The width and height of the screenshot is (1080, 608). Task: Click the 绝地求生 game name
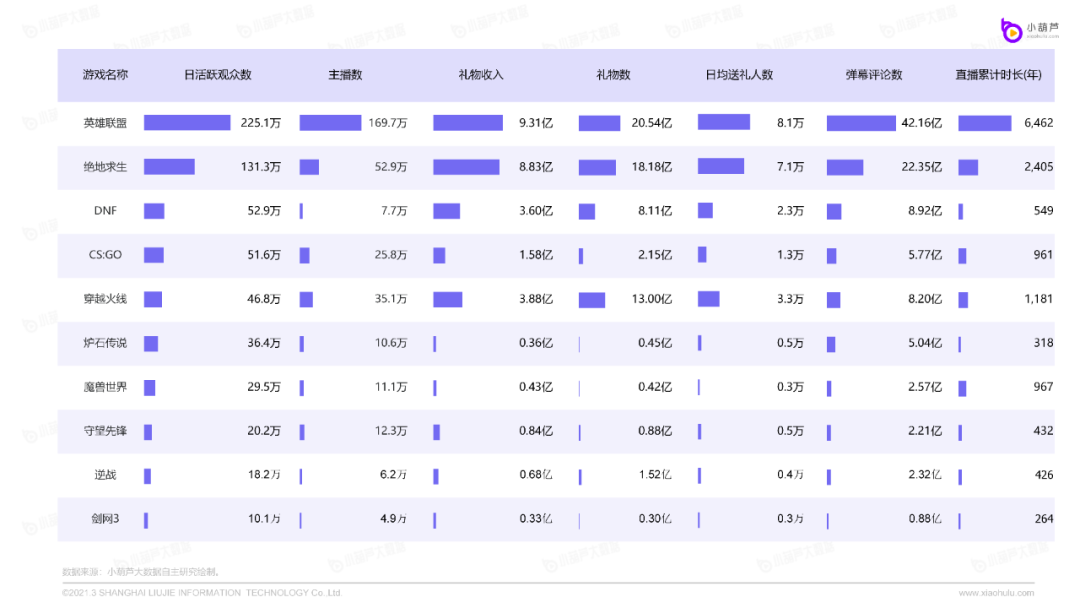(x=105, y=167)
